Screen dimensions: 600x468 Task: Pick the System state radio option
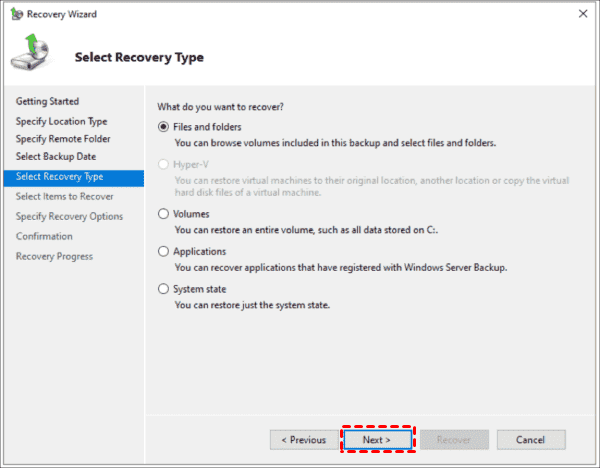[x=163, y=289]
